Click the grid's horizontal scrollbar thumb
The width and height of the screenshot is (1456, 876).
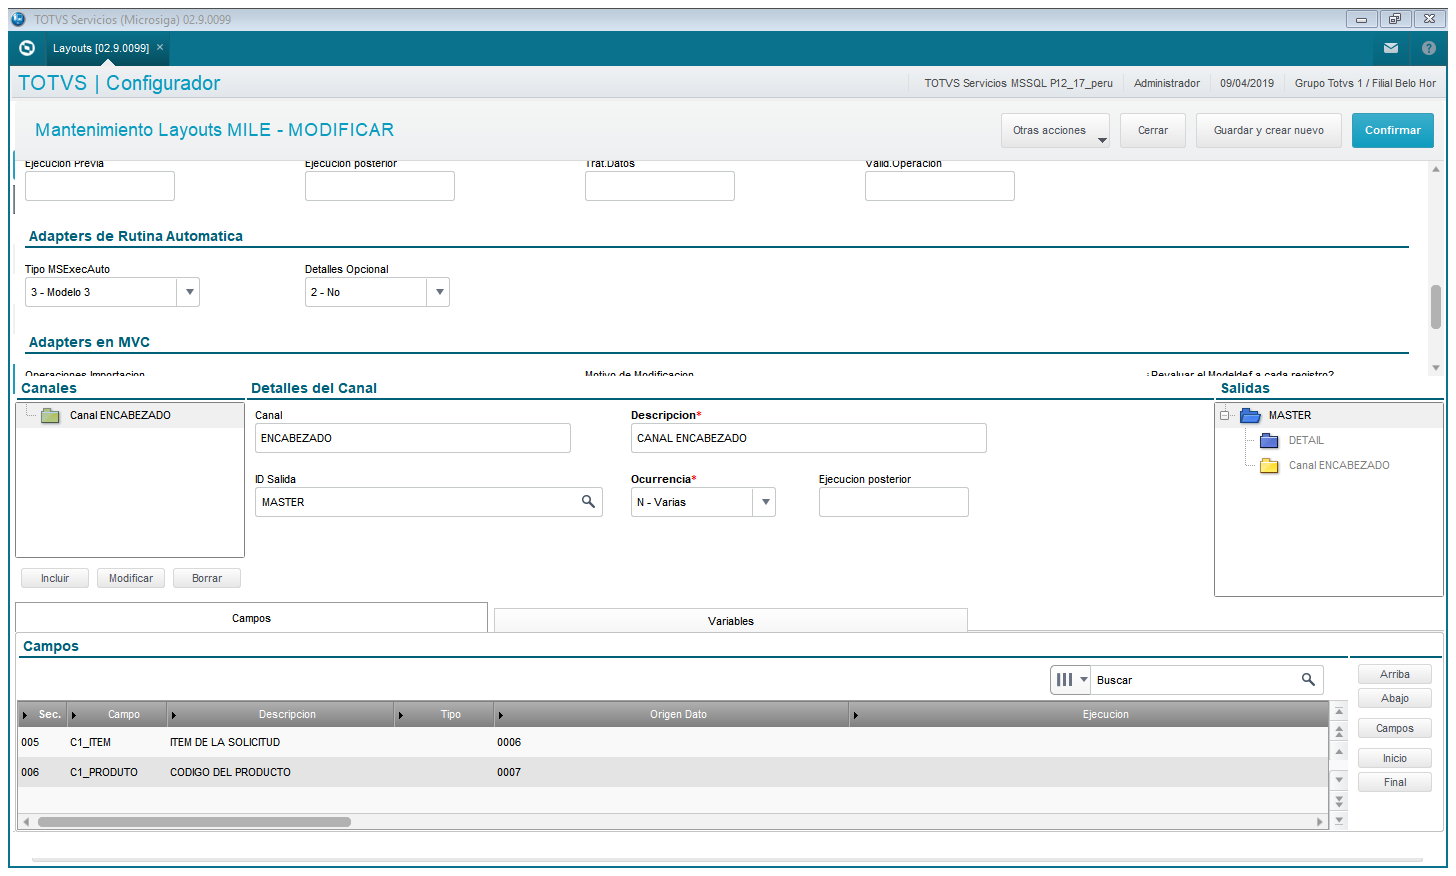point(194,822)
